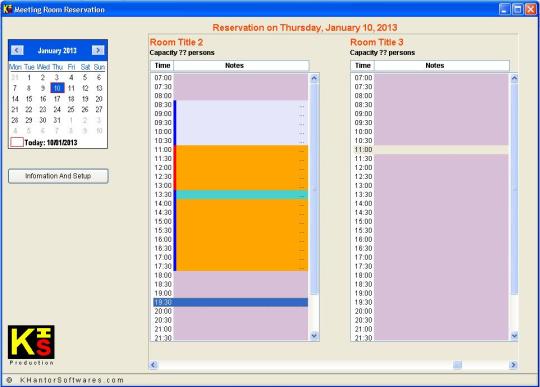Click the Today: 10/01/2013 label

[51, 143]
